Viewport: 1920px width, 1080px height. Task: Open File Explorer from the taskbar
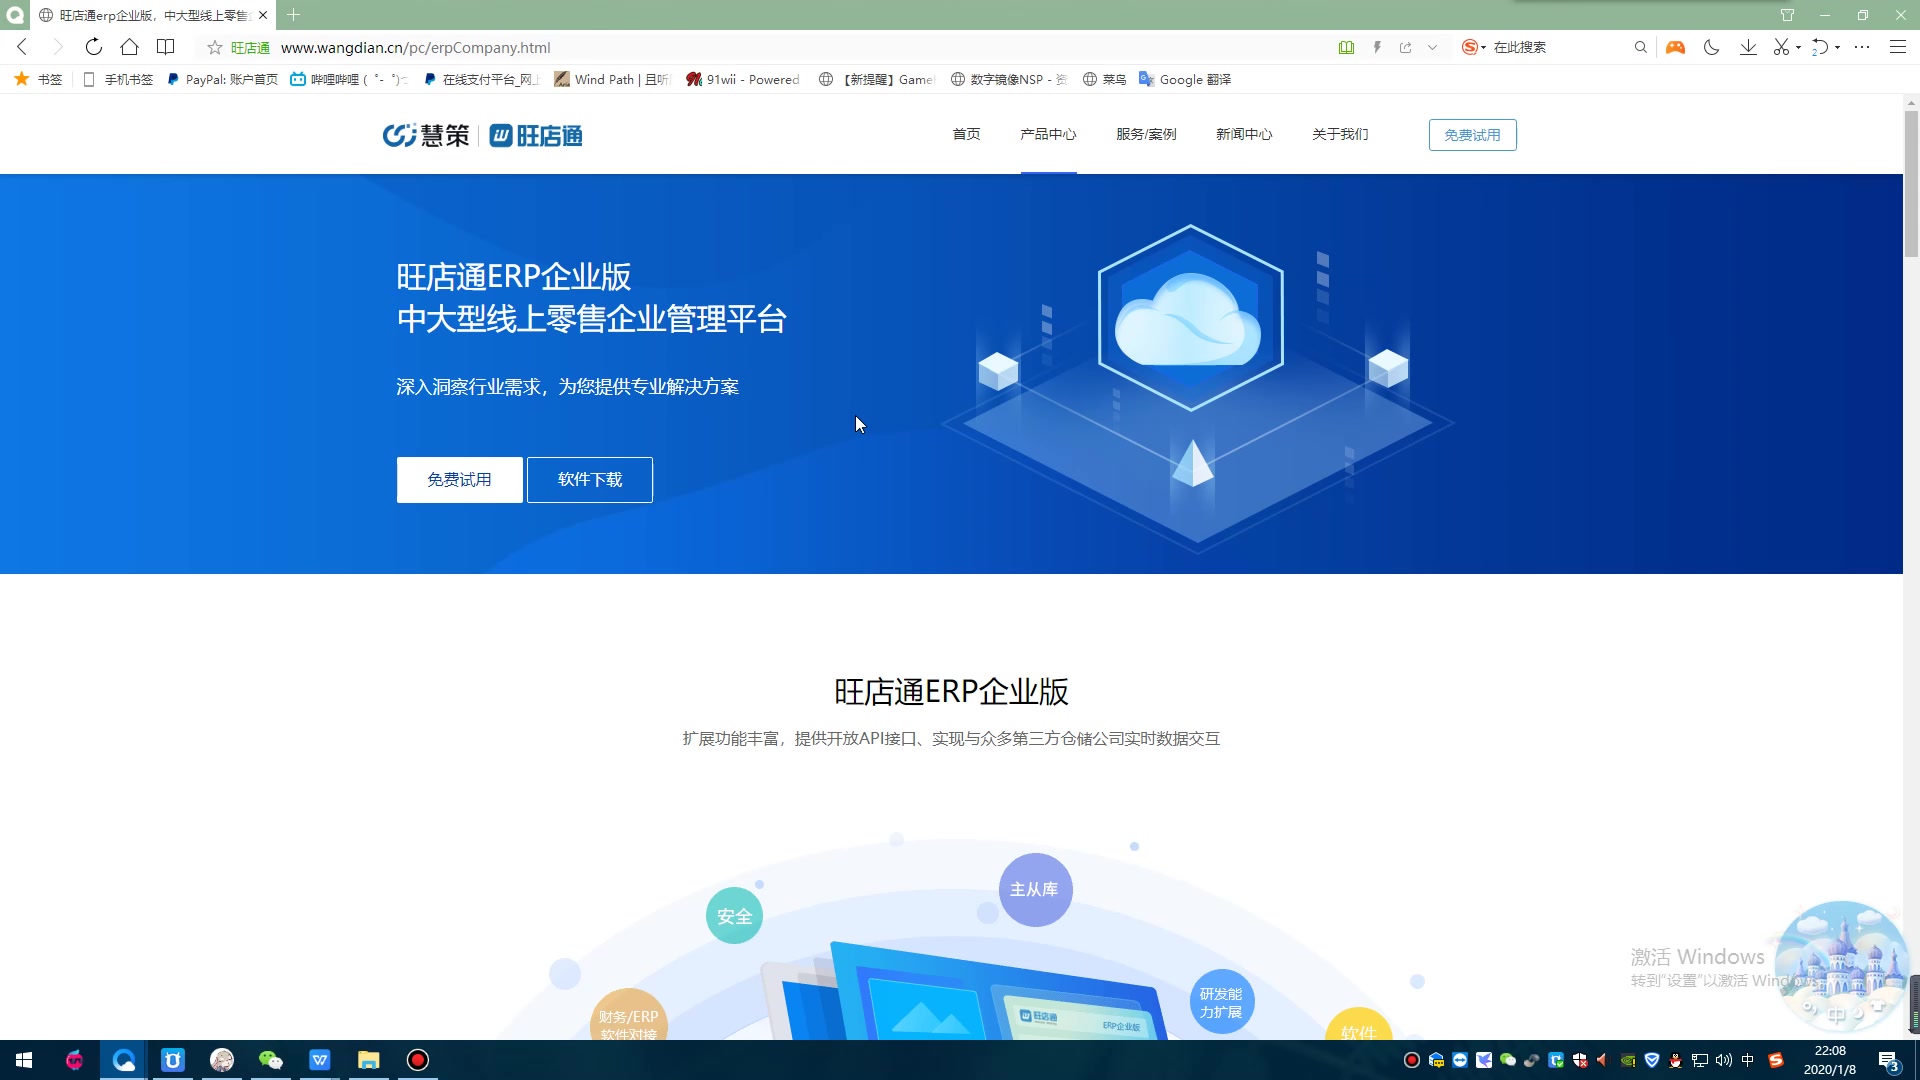point(369,1060)
